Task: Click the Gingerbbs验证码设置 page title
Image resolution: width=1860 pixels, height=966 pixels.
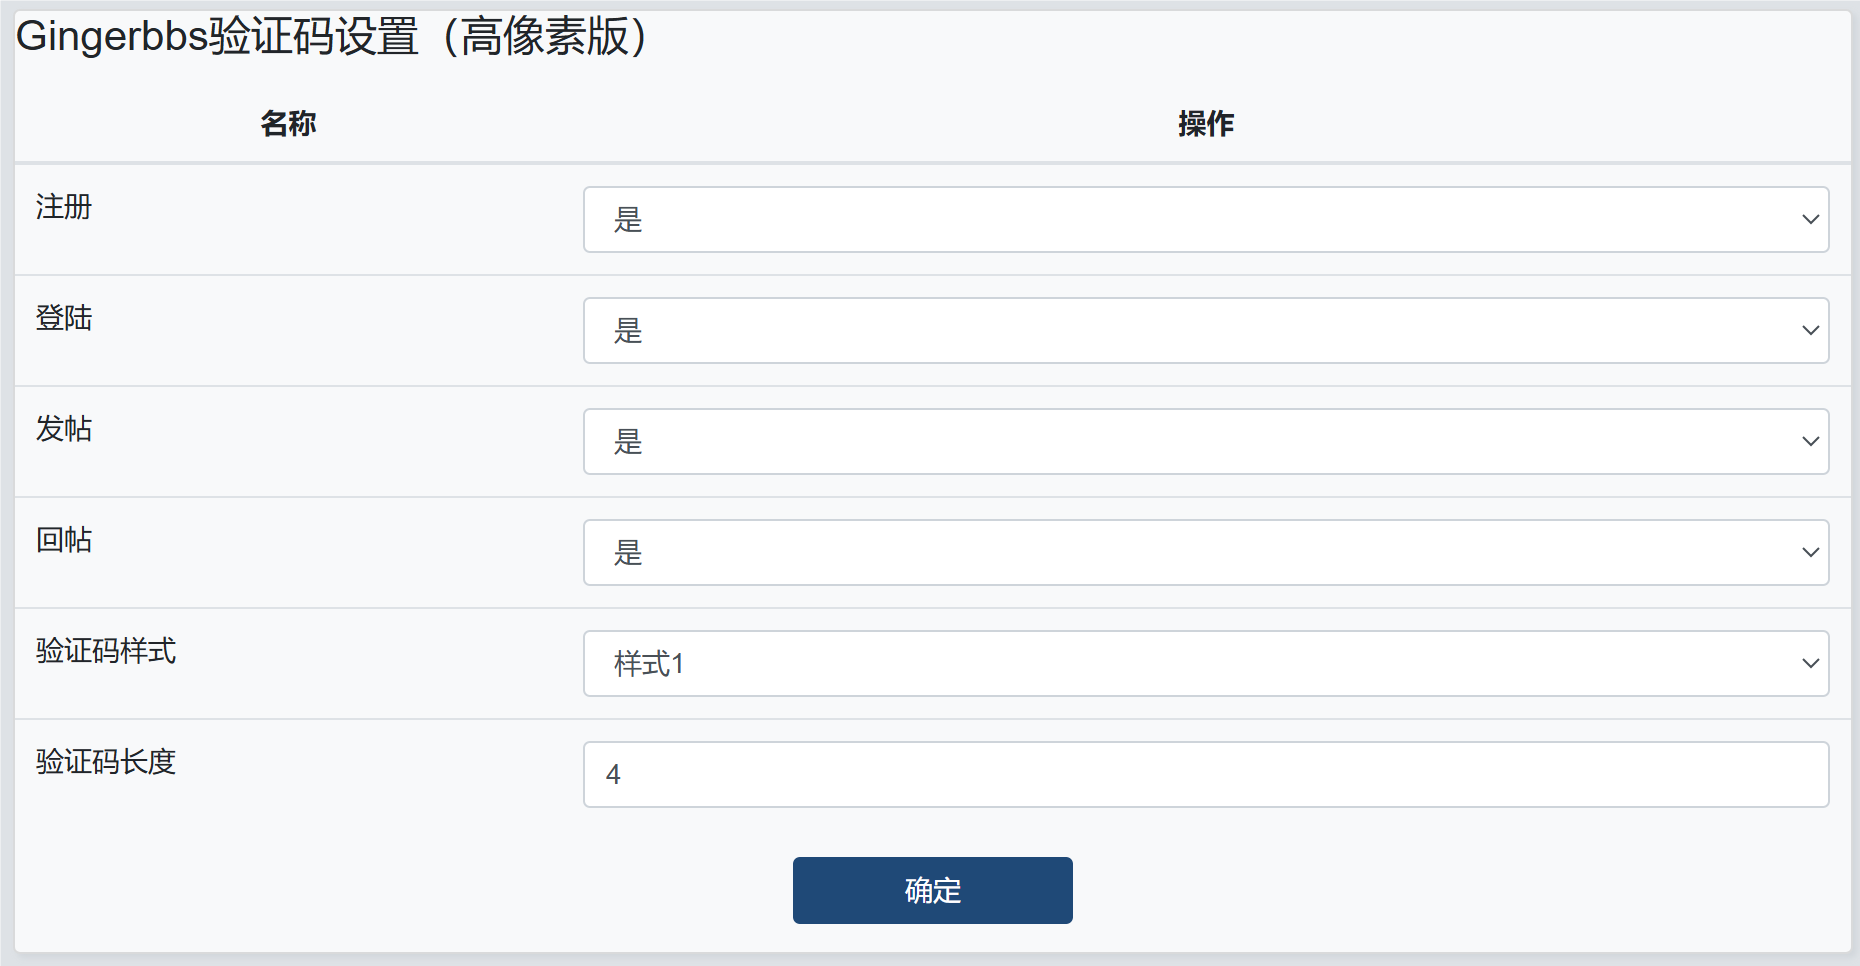Action: coord(332,38)
